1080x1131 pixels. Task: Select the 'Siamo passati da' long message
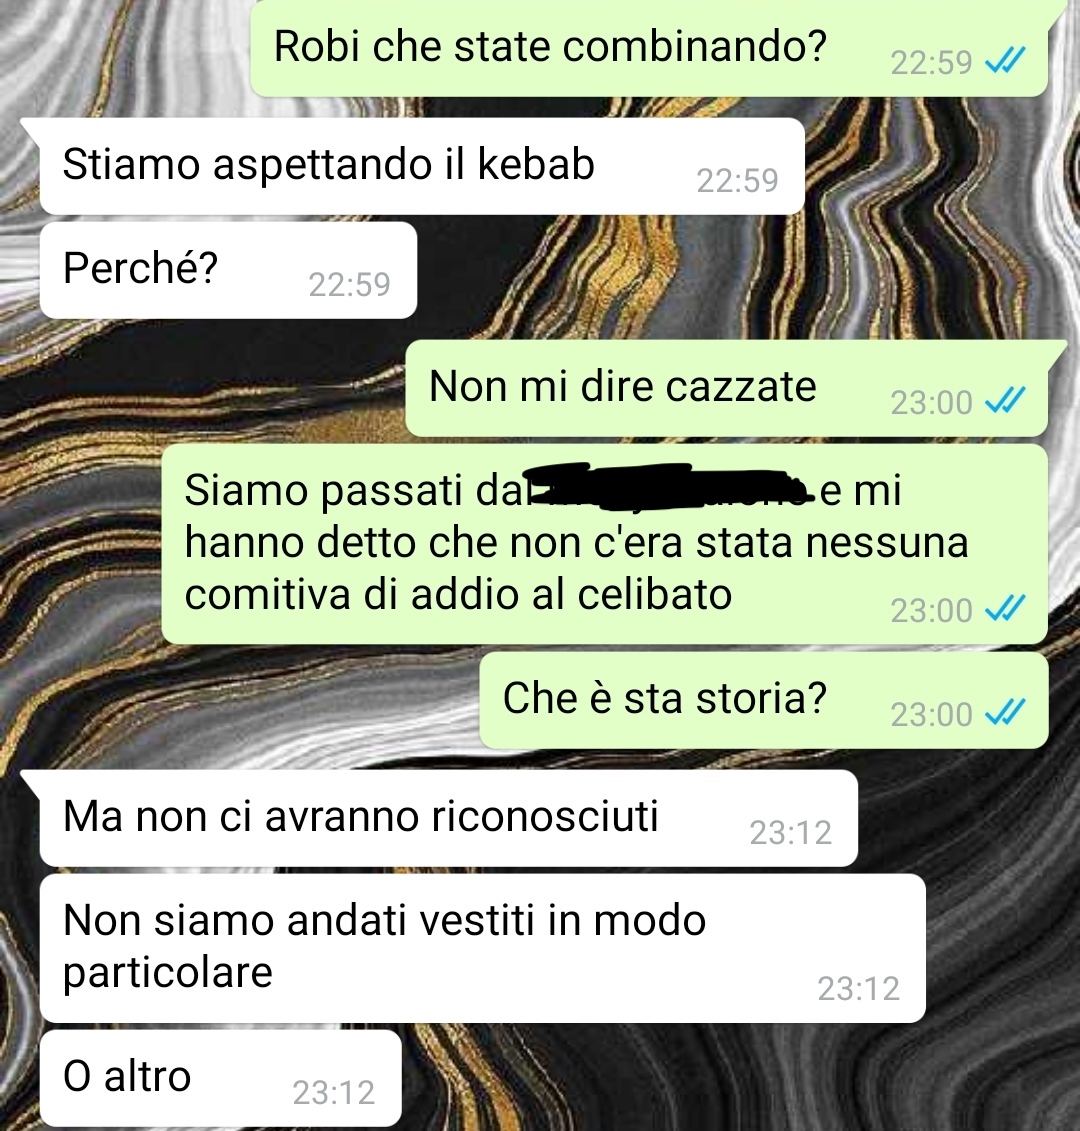(605, 544)
